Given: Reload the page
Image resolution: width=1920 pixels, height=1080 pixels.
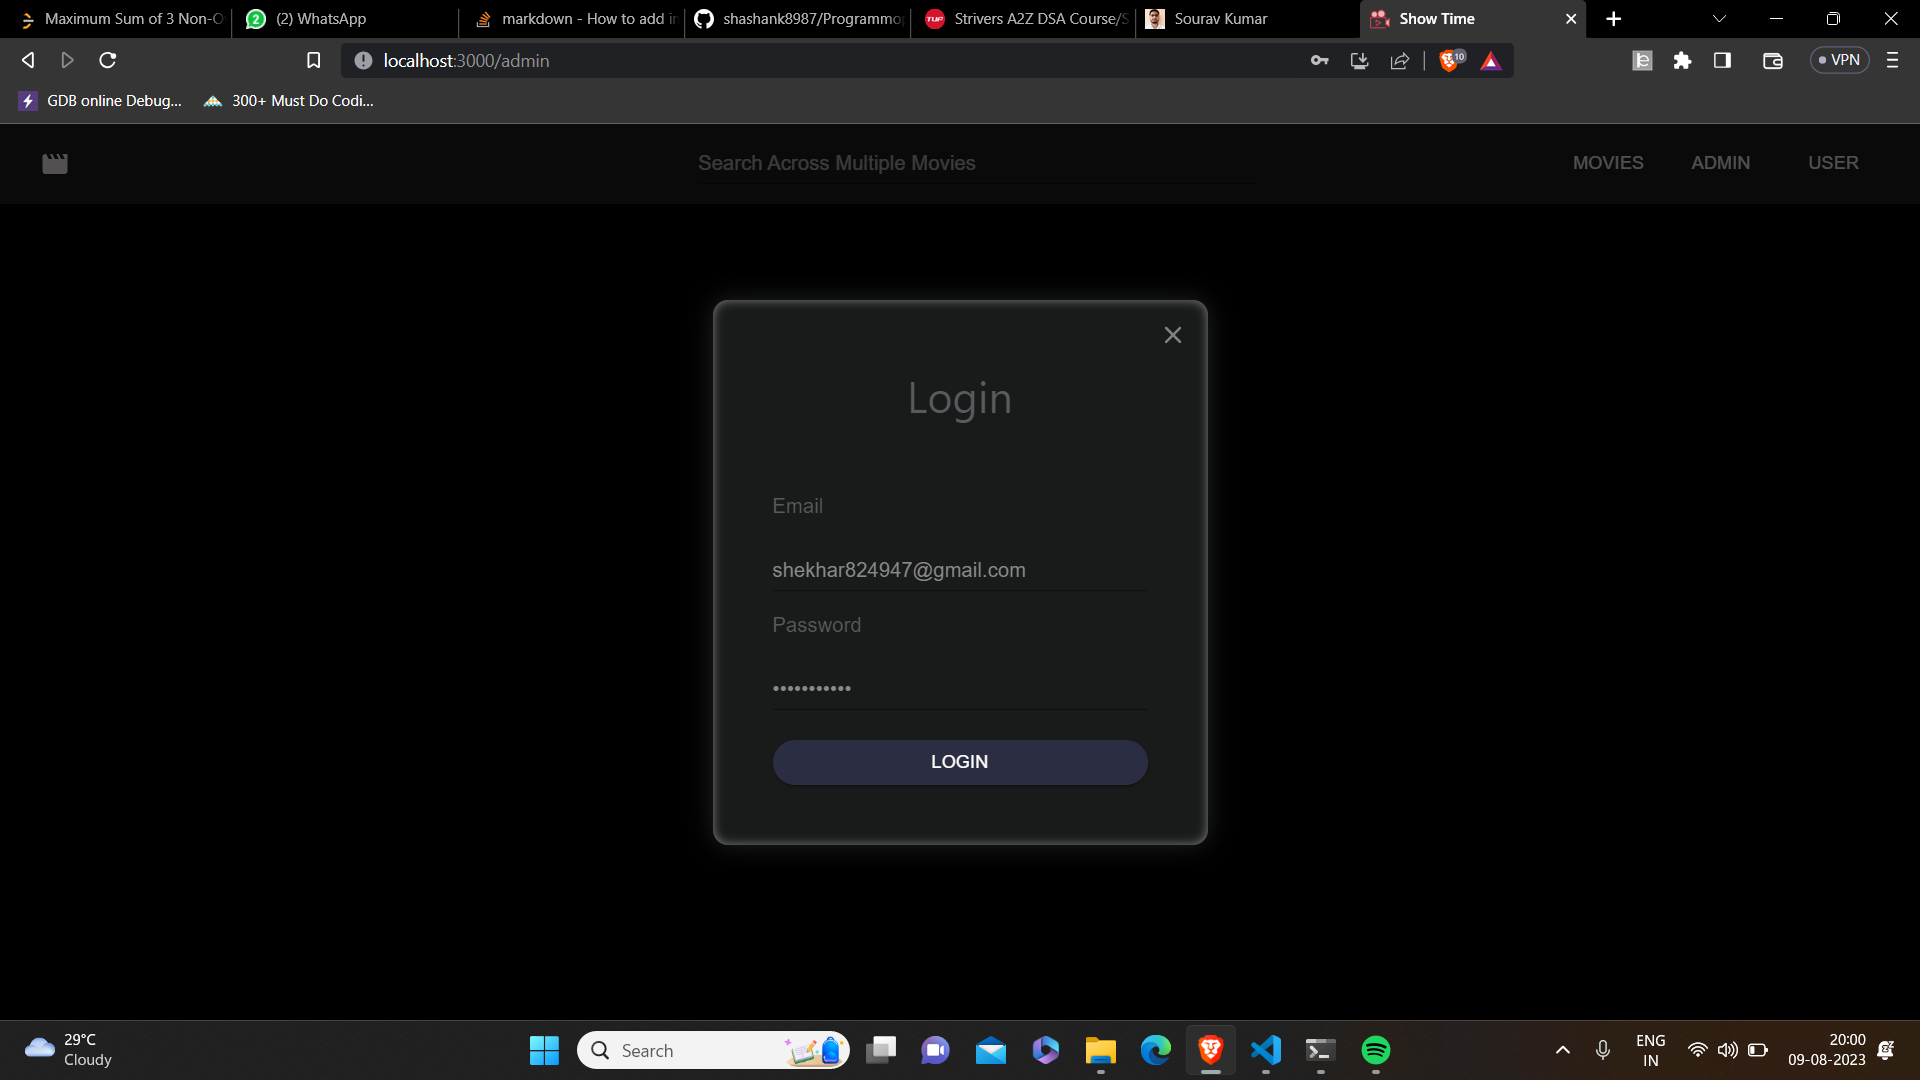Looking at the screenshot, I should click(x=108, y=61).
